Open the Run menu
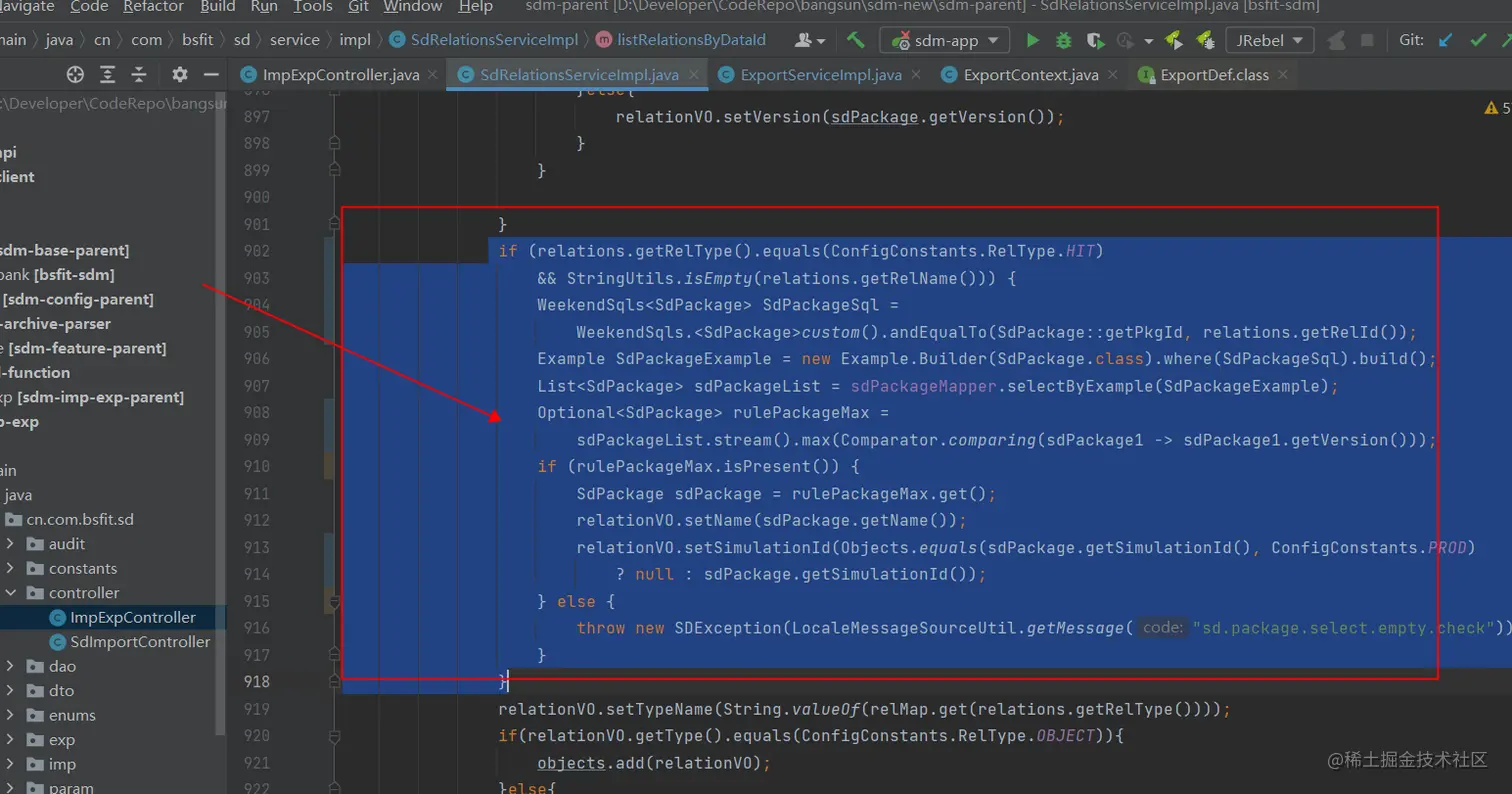 tap(265, 7)
